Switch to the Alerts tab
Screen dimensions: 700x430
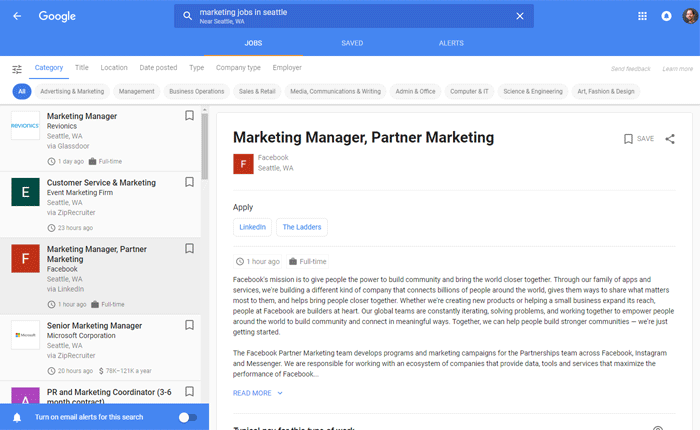tap(451, 43)
